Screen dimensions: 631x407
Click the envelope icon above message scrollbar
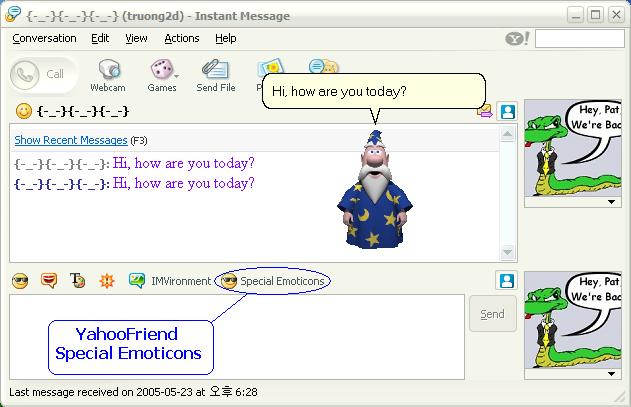[485, 111]
